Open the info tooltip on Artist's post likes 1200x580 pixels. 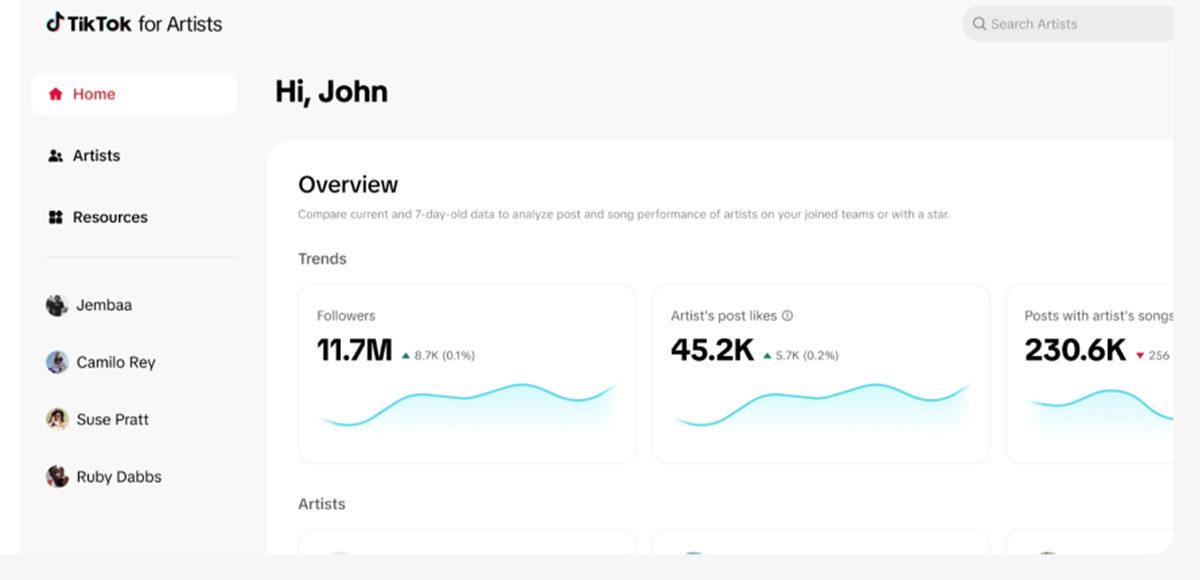click(x=787, y=315)
